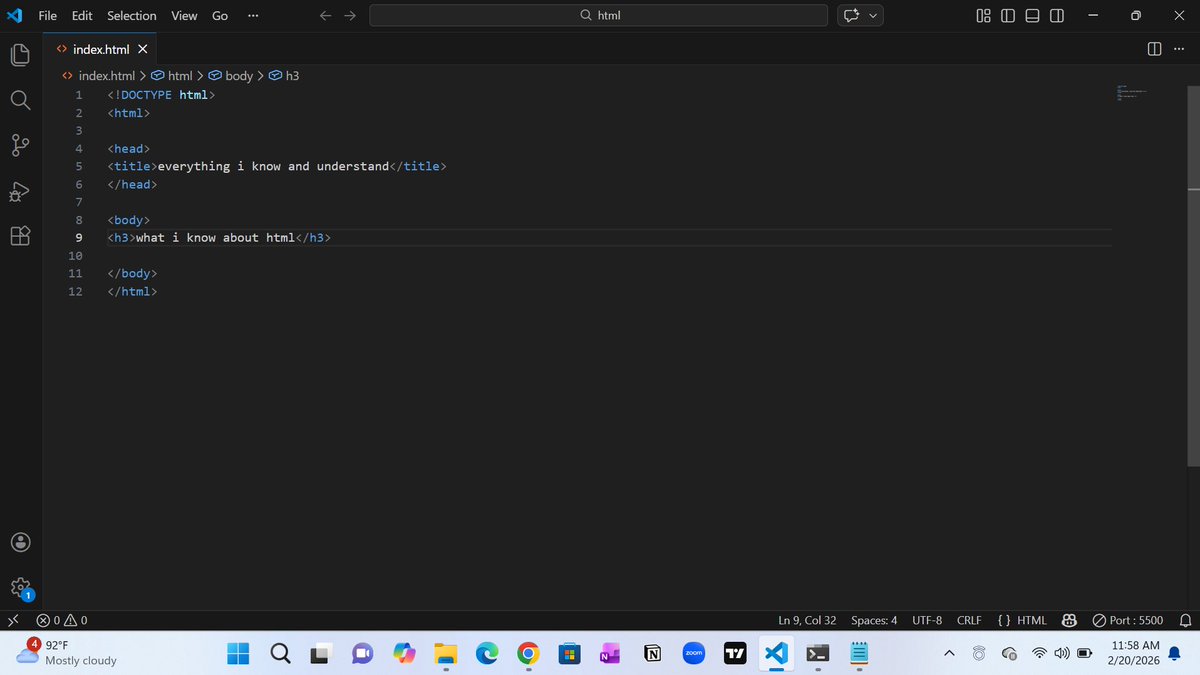Click the text 'everything i know and understand'

273,166
